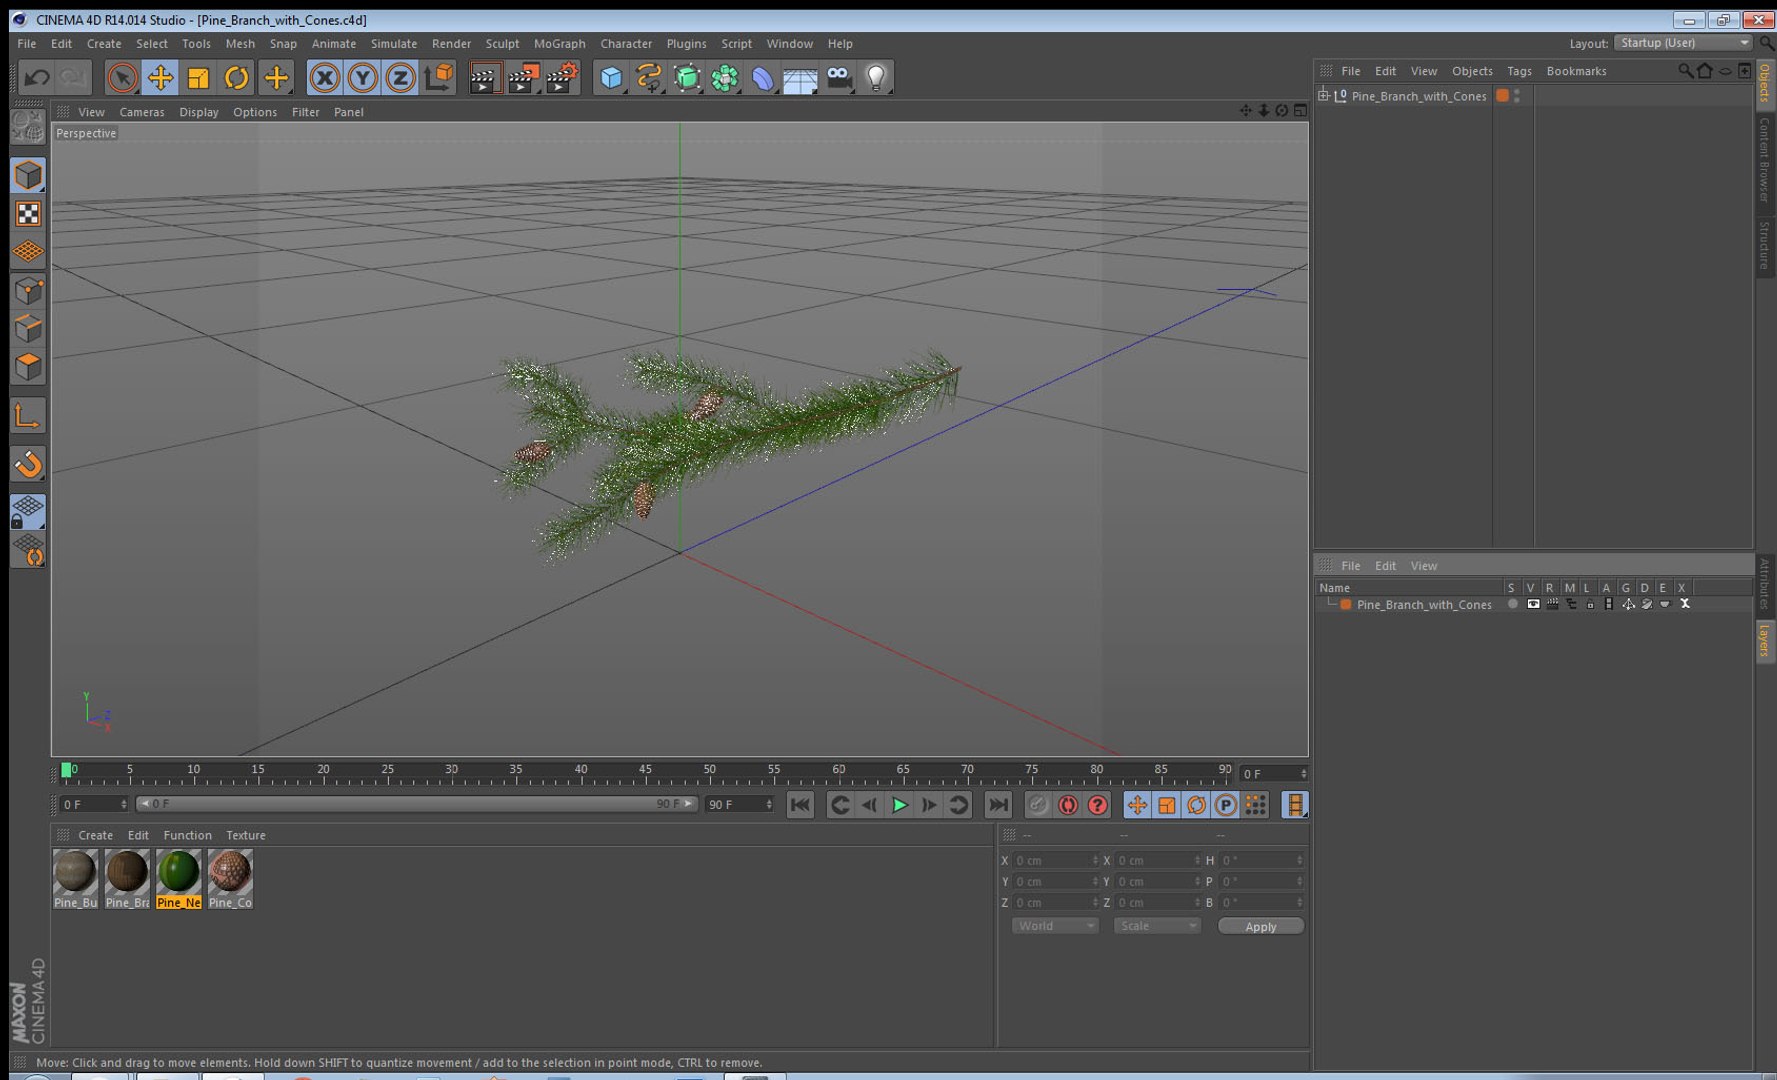The image size is (1777, 1080).
Task: Switch to Texture mode checkerboard icon
Action: pos(28,214)
